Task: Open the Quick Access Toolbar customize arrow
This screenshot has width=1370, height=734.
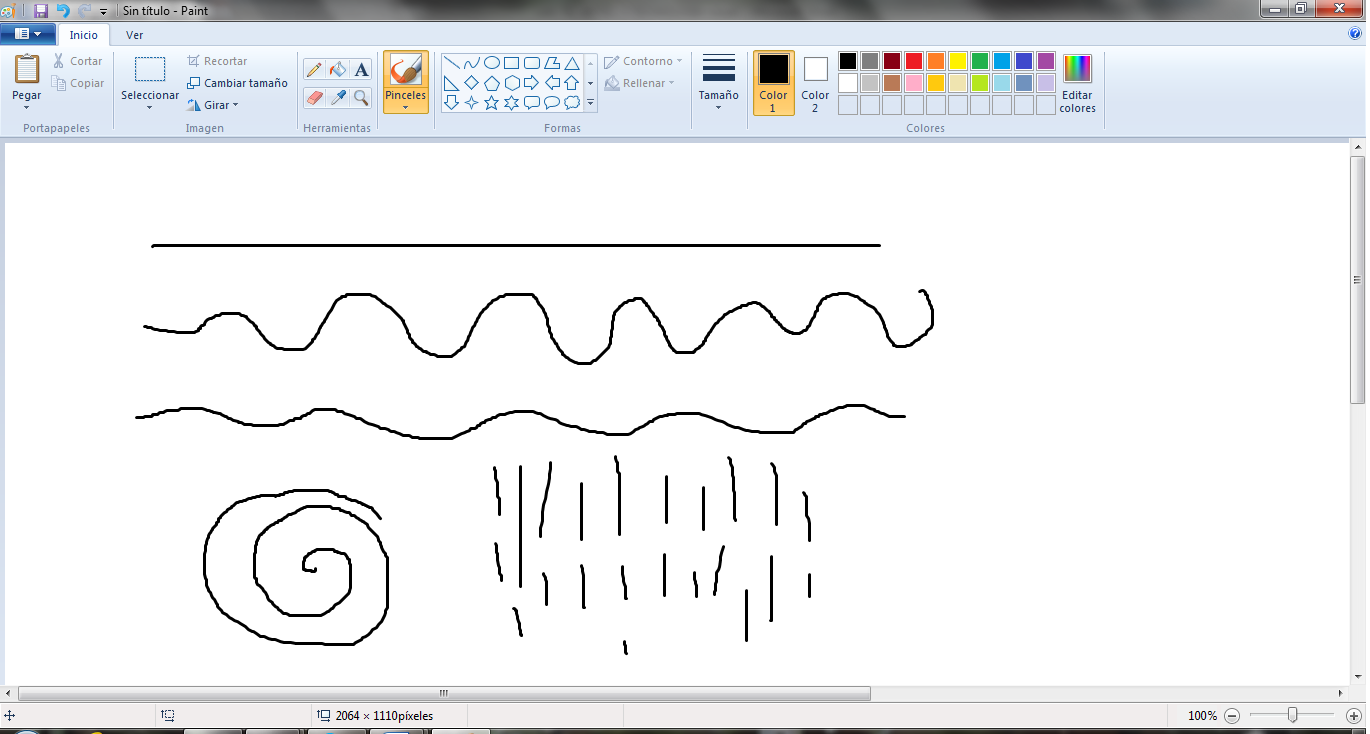Action: point(103,11)
